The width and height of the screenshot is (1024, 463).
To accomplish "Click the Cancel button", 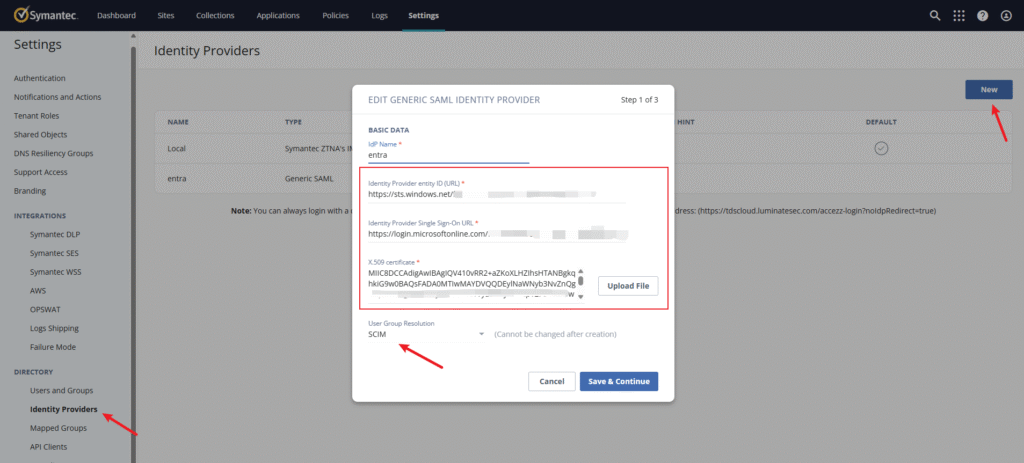I will coord(551,381).
